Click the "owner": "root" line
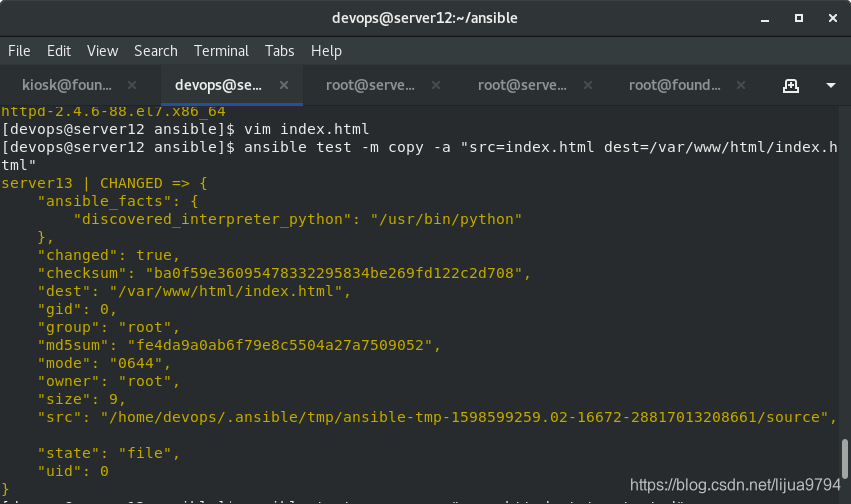This screenshot has width=851, height=504. (109, 381)
